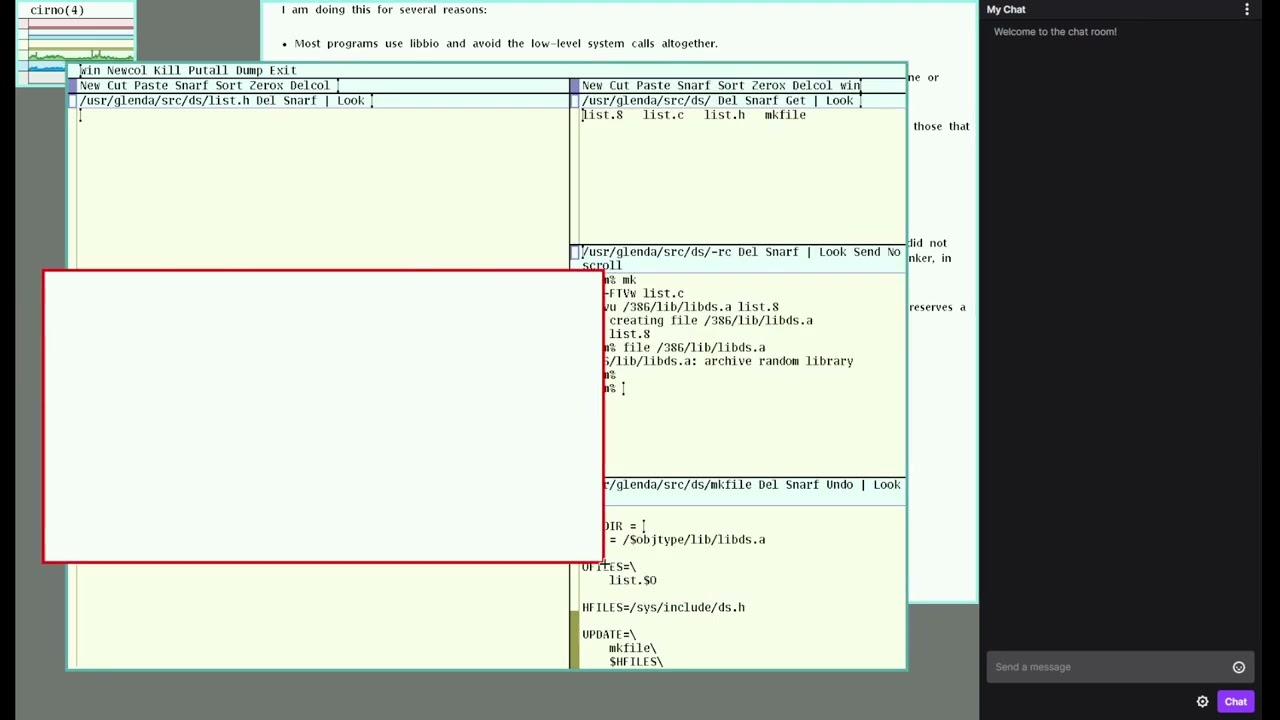Click Delcol in the left column tag
Viewport: 1280px width, 720px height.
310,86
